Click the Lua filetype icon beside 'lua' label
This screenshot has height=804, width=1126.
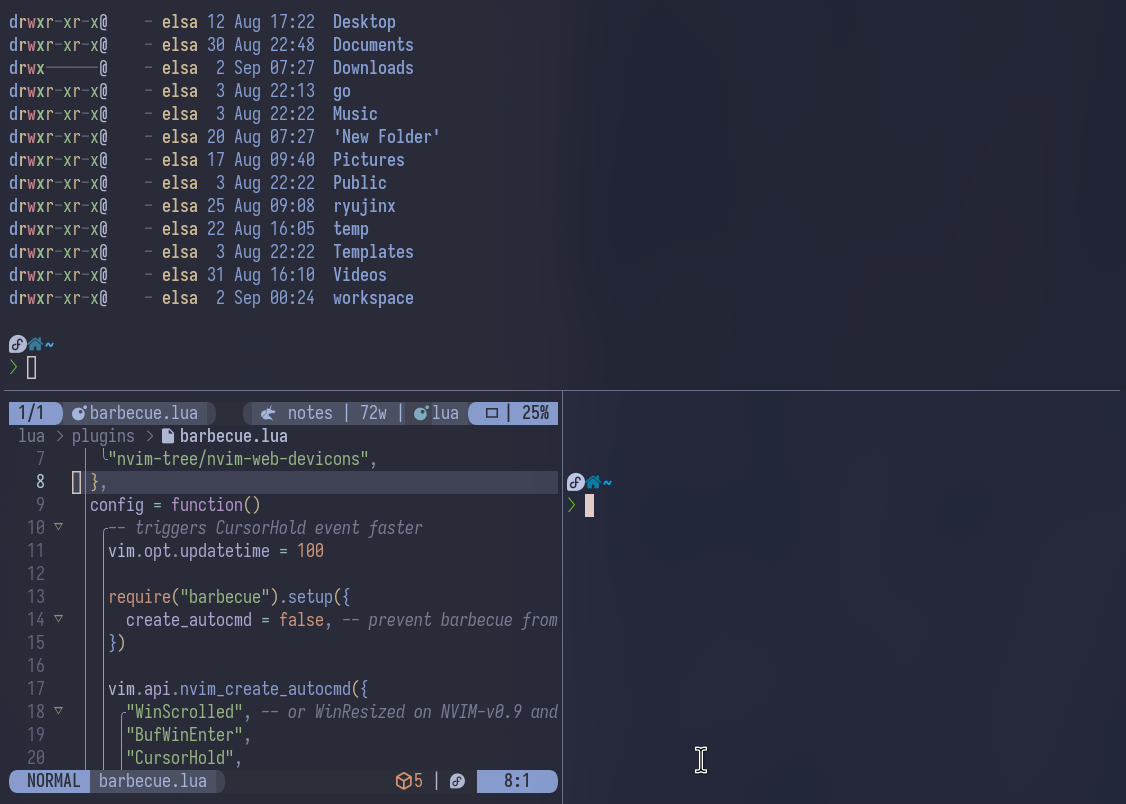pyautogui.click(x=421, y=413)
